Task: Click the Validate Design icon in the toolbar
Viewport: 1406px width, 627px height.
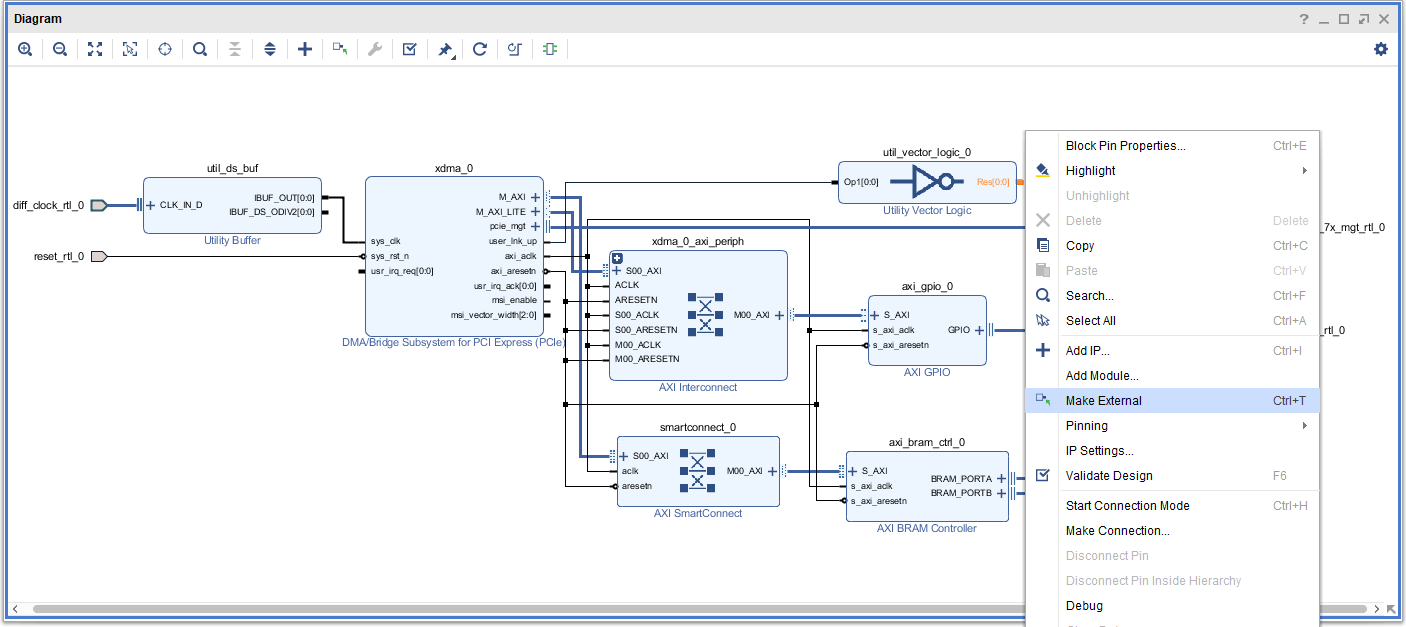Action: coord(410,49)
